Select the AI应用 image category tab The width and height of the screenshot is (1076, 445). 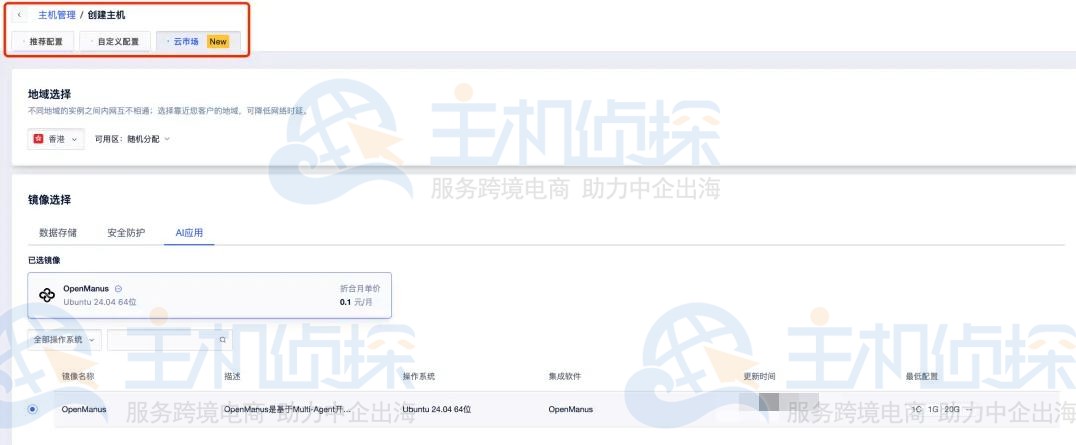(x=189, y=233)
